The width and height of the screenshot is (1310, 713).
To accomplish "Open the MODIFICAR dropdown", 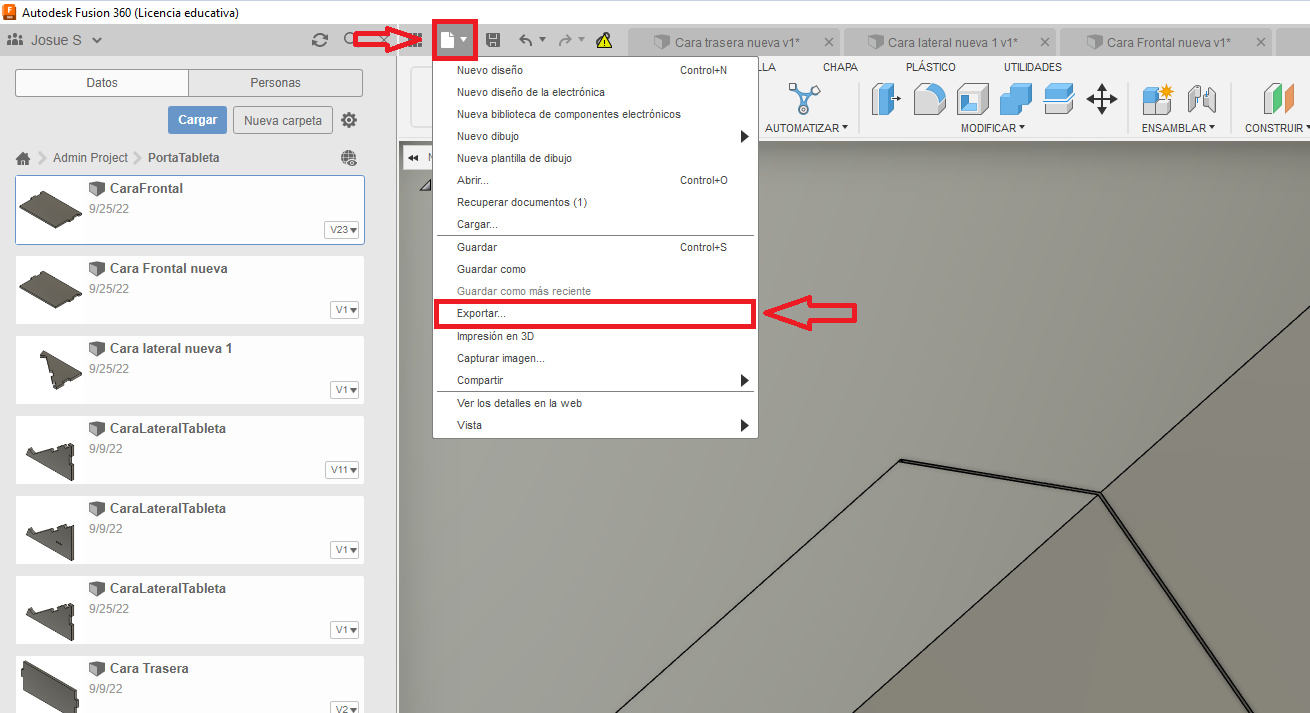I will pyautogui.click(x=992, y=128).
